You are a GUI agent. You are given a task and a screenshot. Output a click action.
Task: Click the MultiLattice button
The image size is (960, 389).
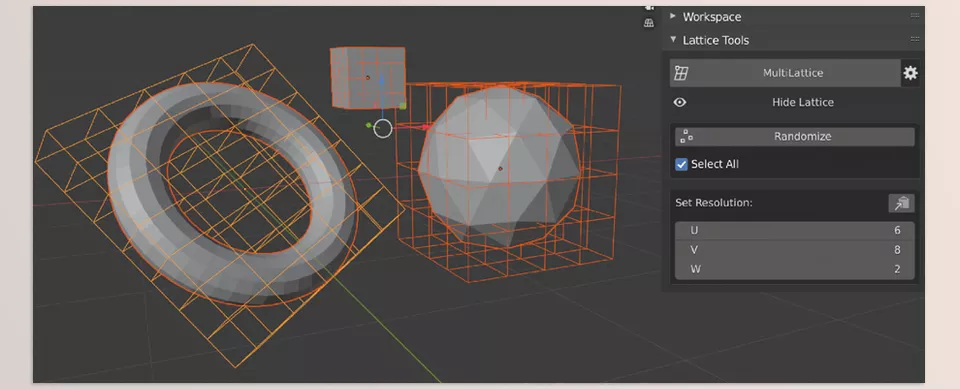(x=785, y=73)
